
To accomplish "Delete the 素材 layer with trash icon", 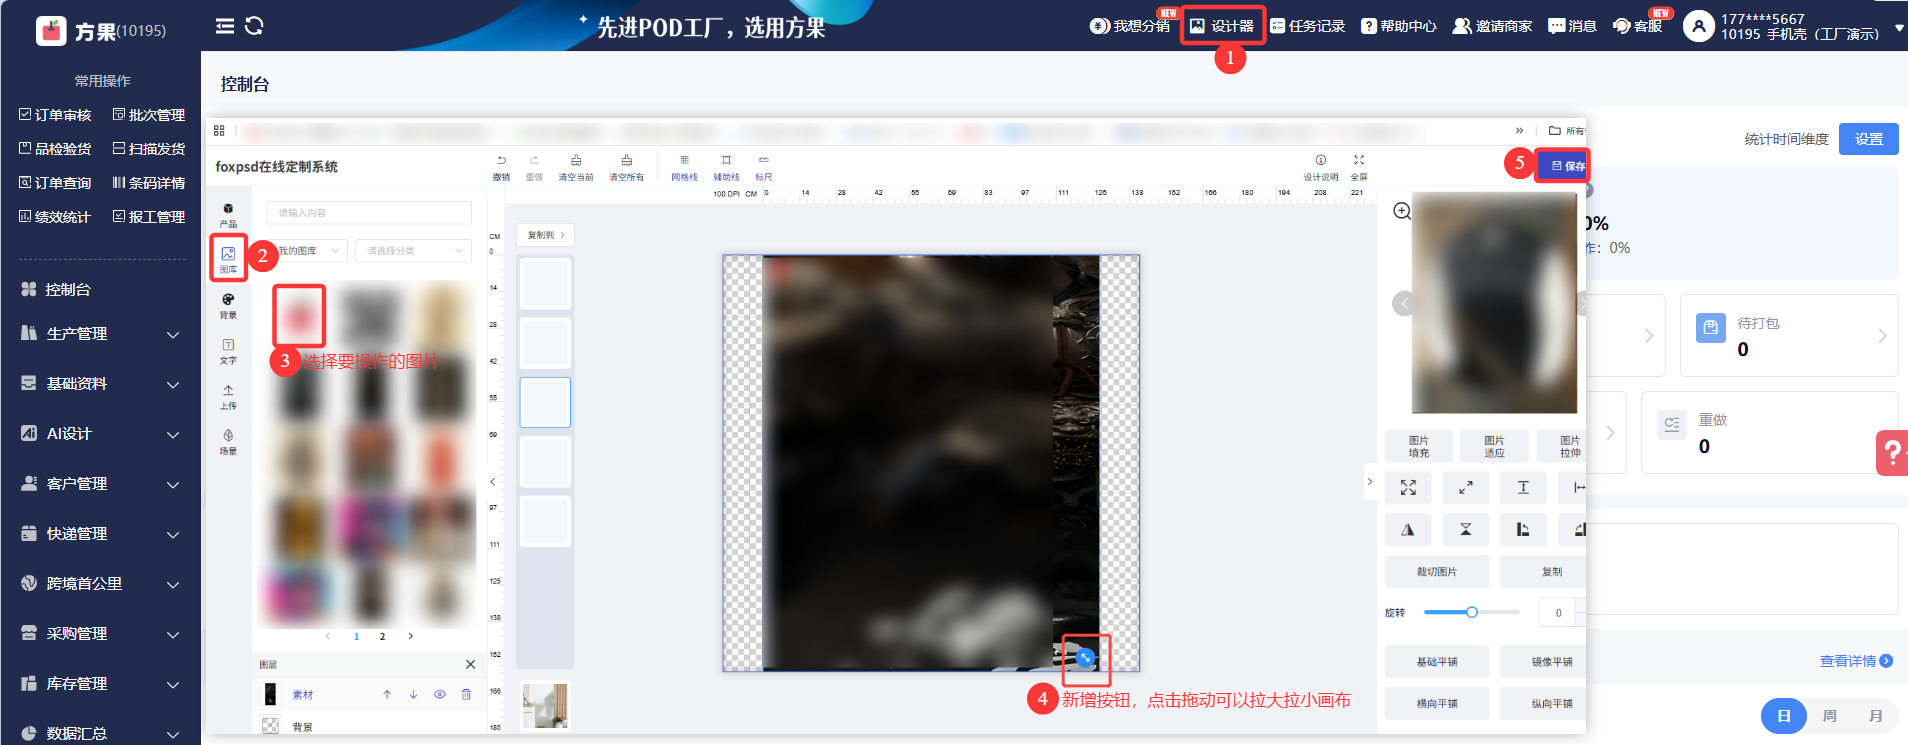I will pos(466,694).
